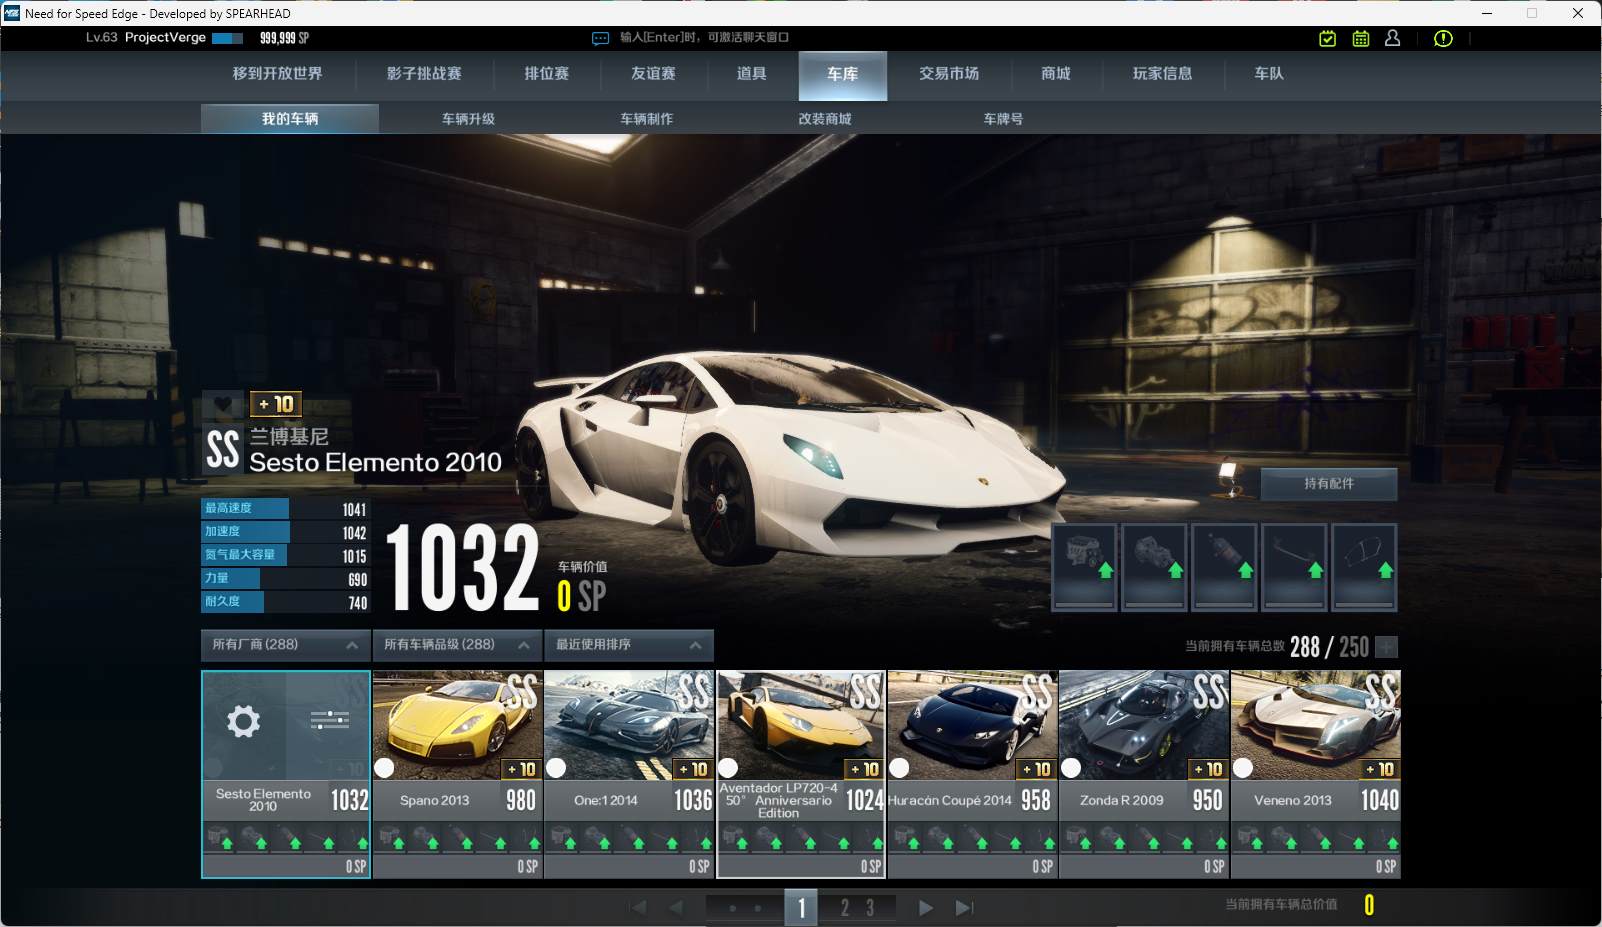The image size is (1602, 927).
Task: Tick the selection circle on Huracán Coupé 2014
Action: 899,768
